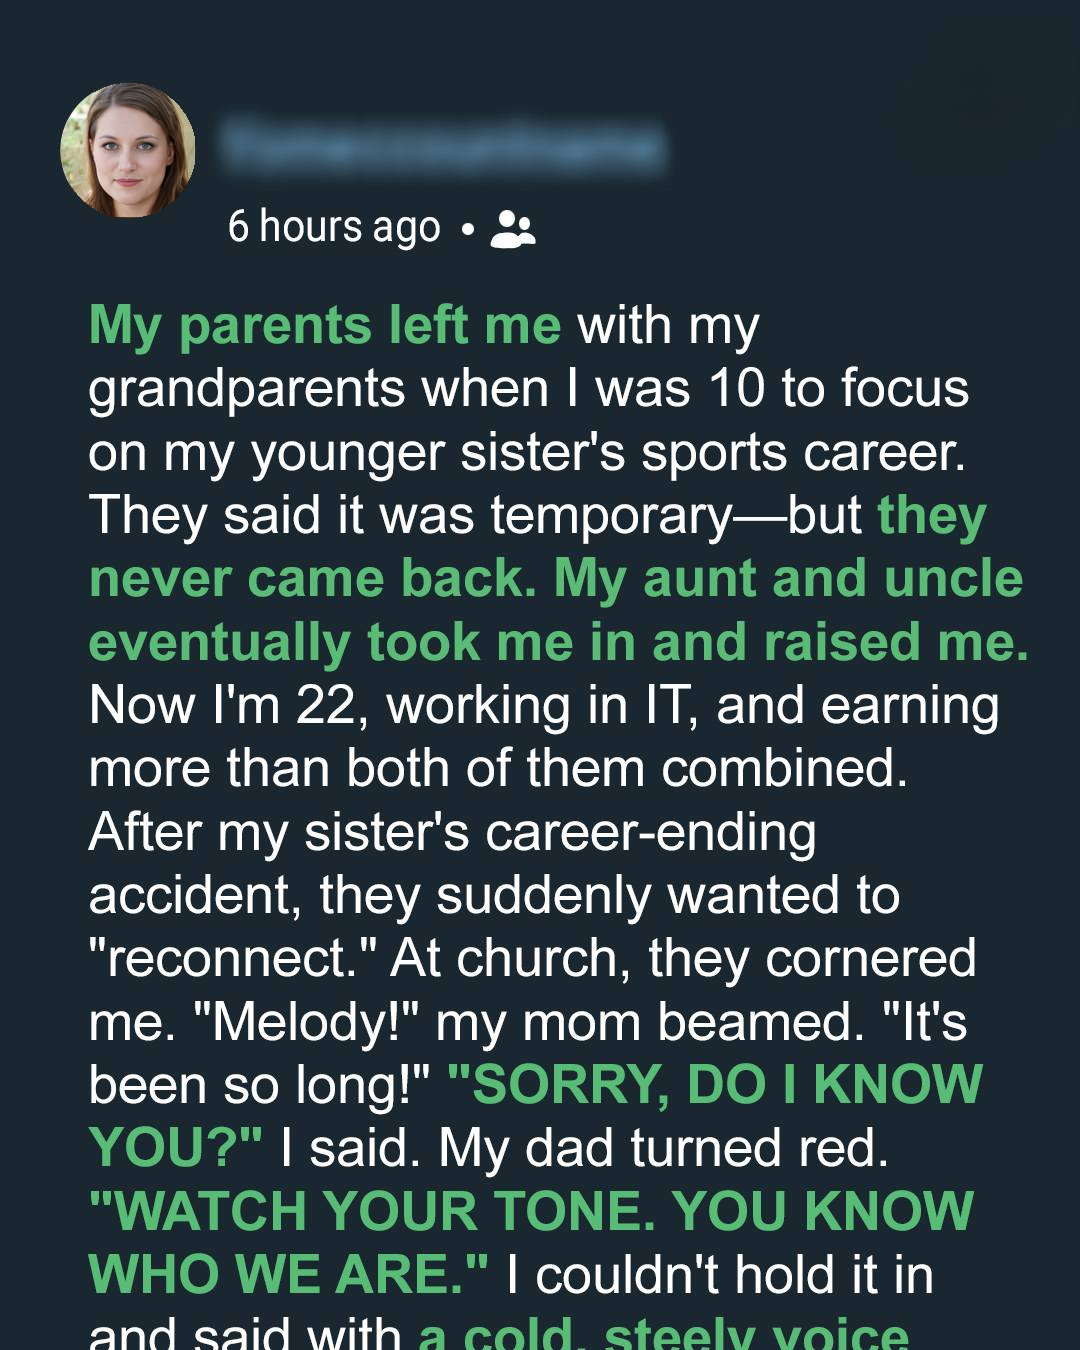Click the 'a cold, steely voice' text

pos(663,1333)
